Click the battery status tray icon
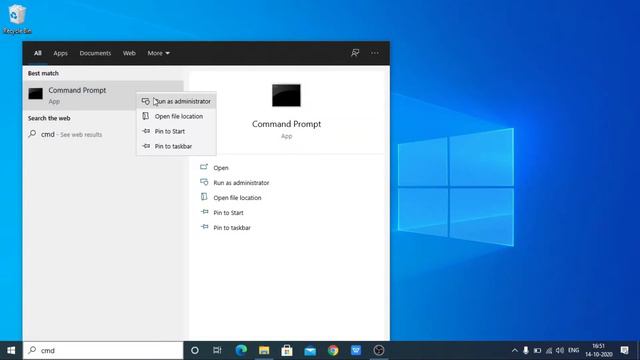This screenshot has height=360, width=640. (x=537, y=350)
